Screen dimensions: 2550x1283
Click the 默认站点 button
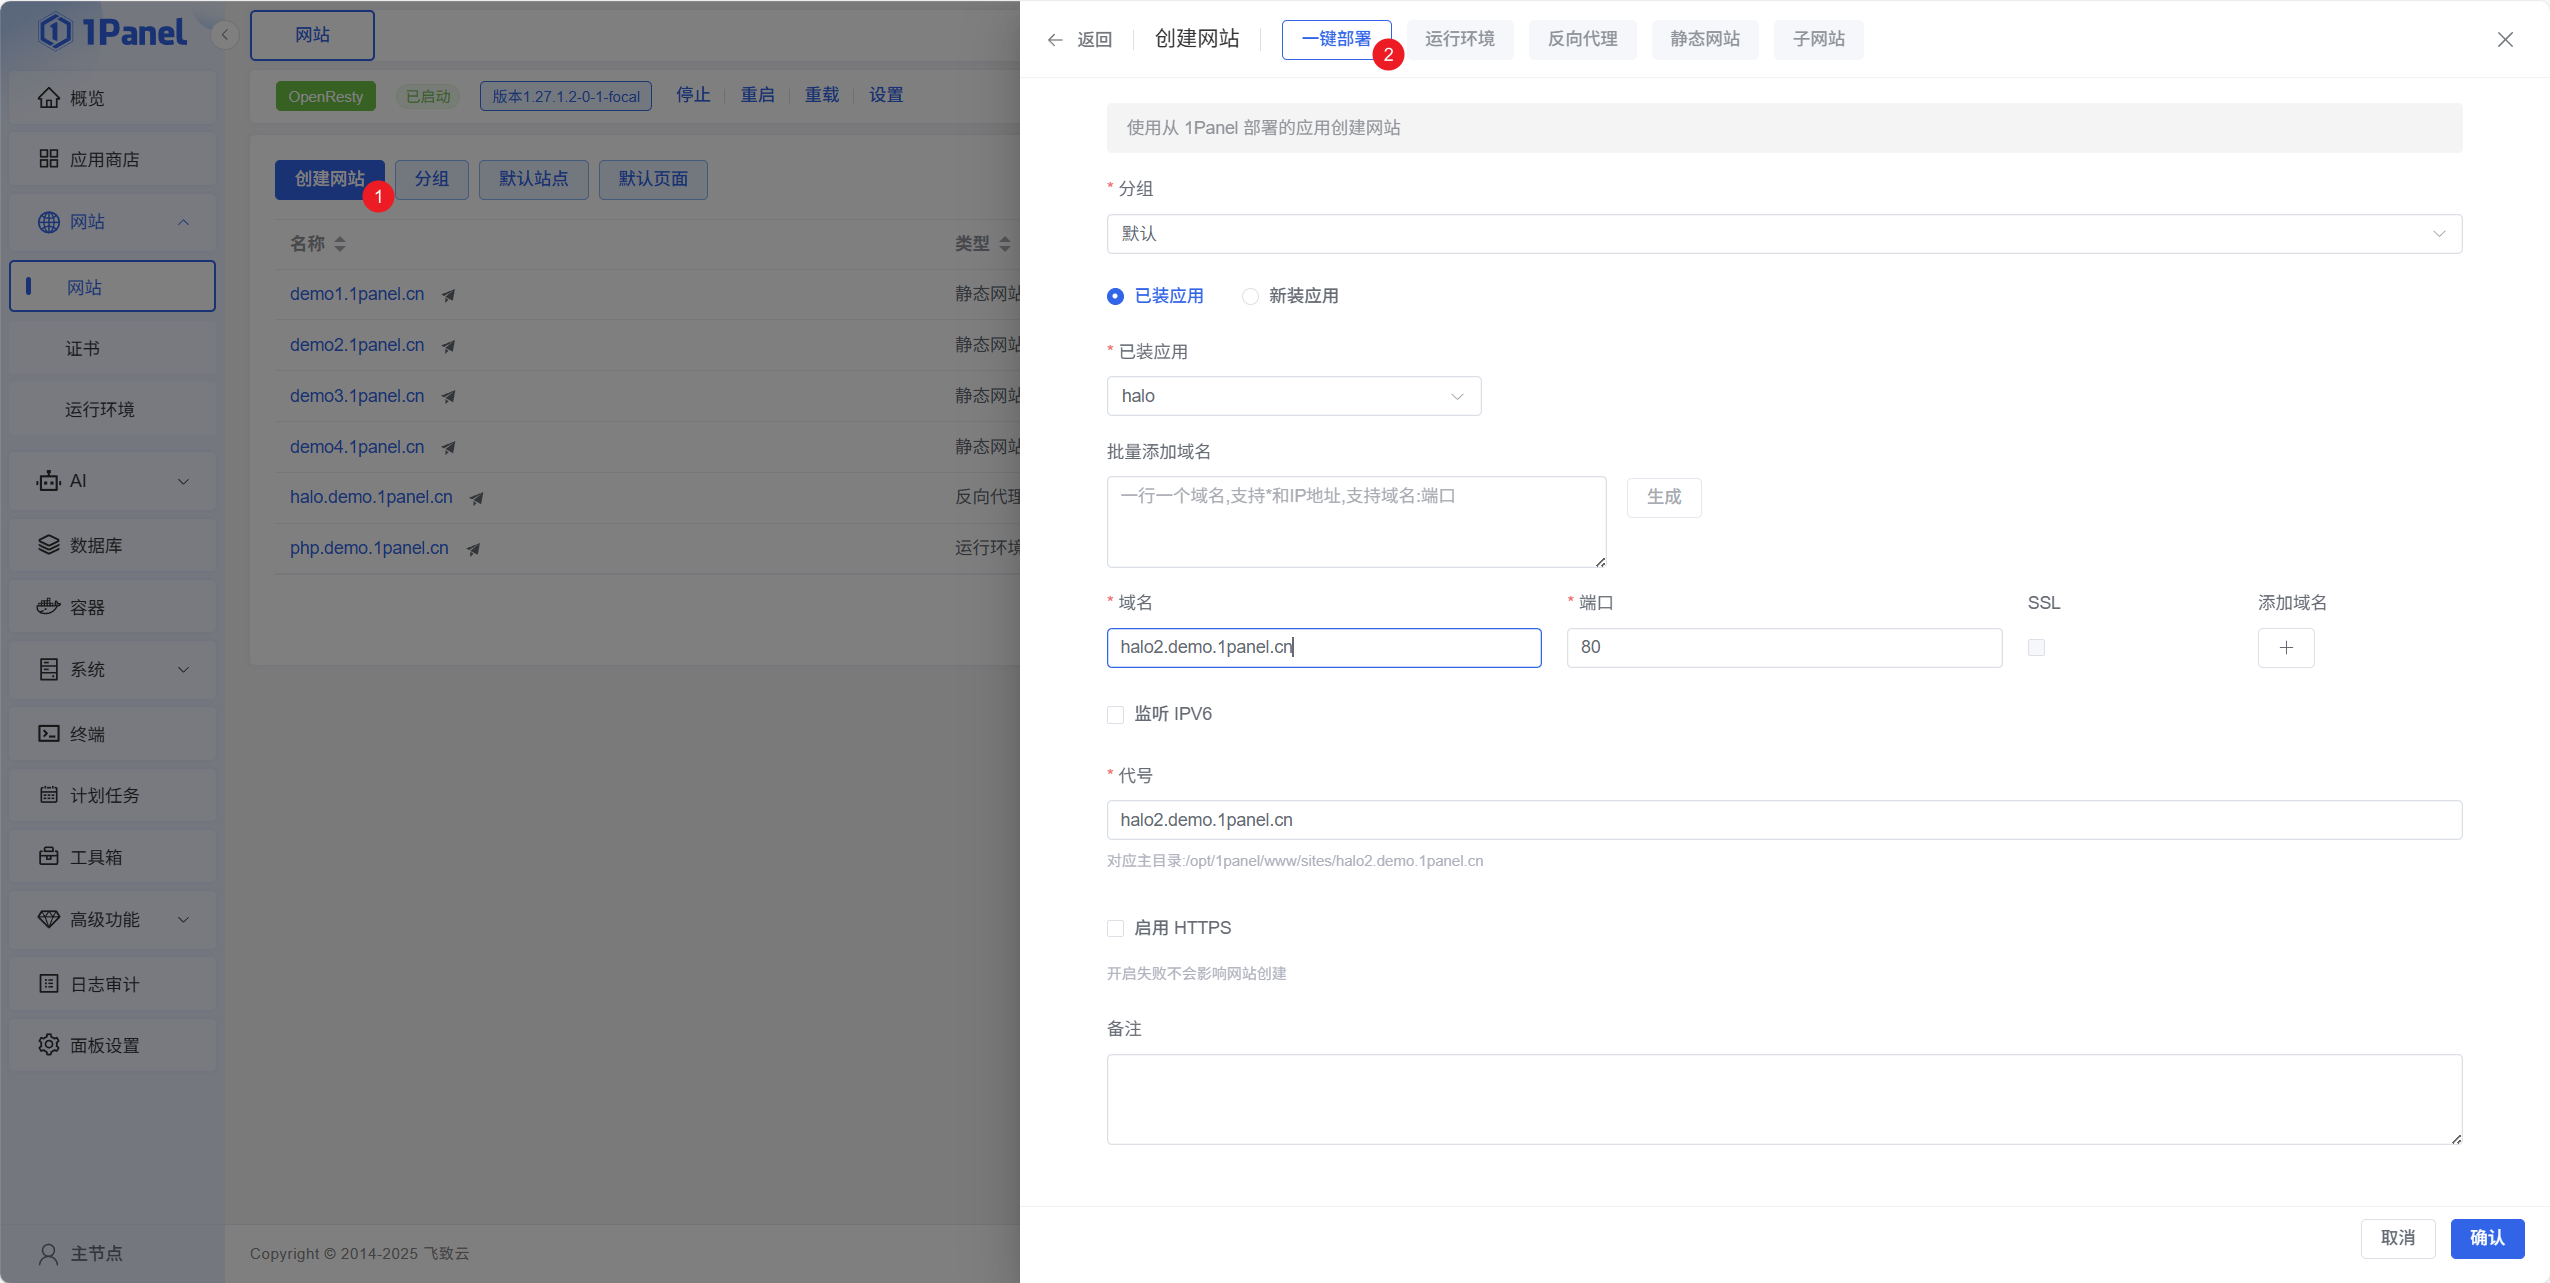pyautogui.click(x=533, y=179)
